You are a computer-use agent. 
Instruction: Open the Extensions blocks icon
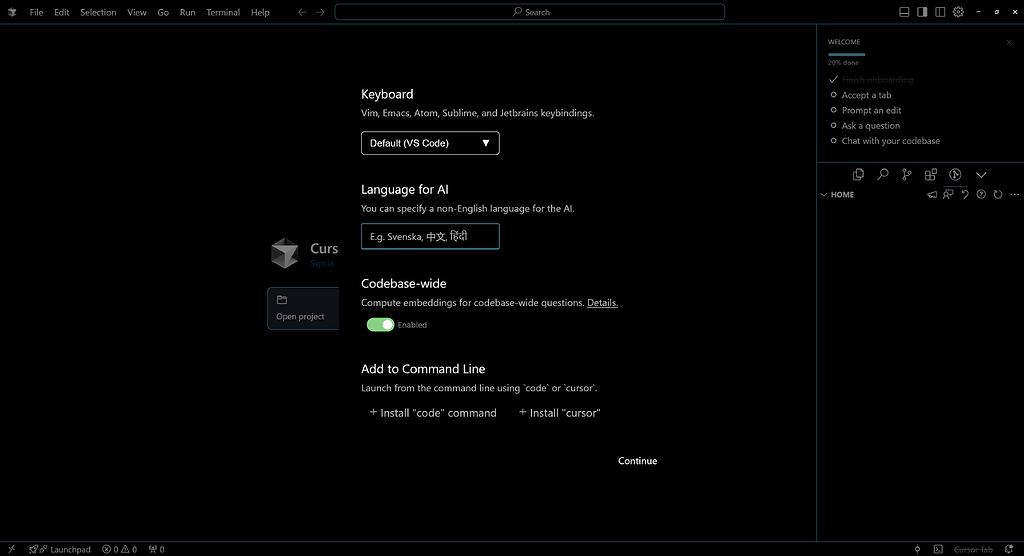931,174
